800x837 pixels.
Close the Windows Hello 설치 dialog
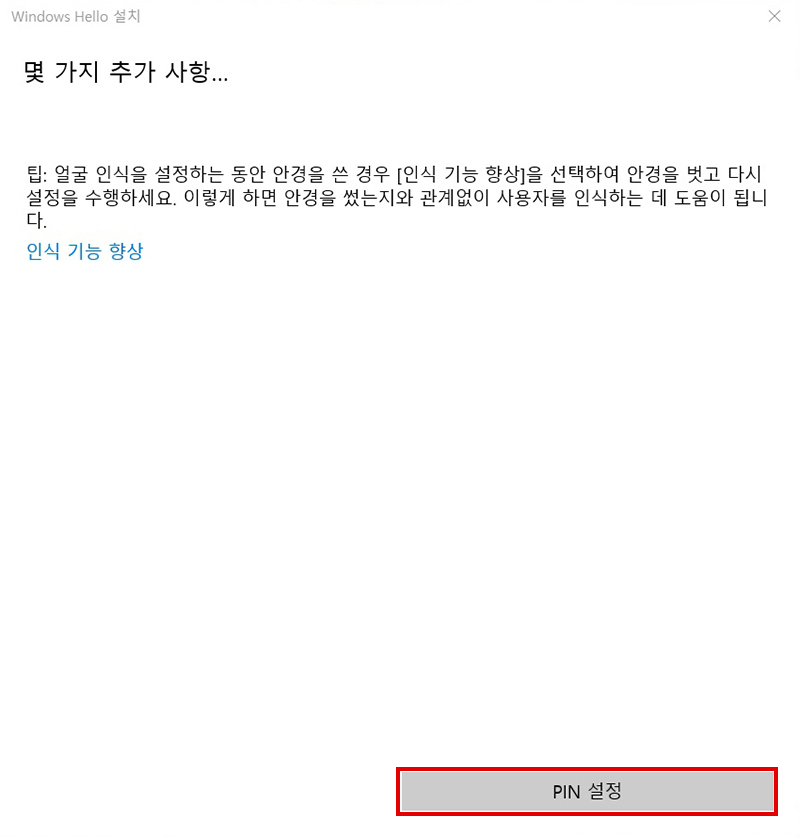[774, 16]
